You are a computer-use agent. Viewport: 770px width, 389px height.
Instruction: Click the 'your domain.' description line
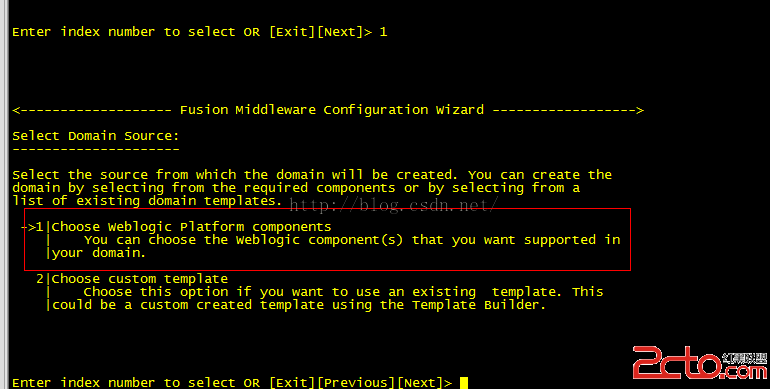tap(99, 253)
